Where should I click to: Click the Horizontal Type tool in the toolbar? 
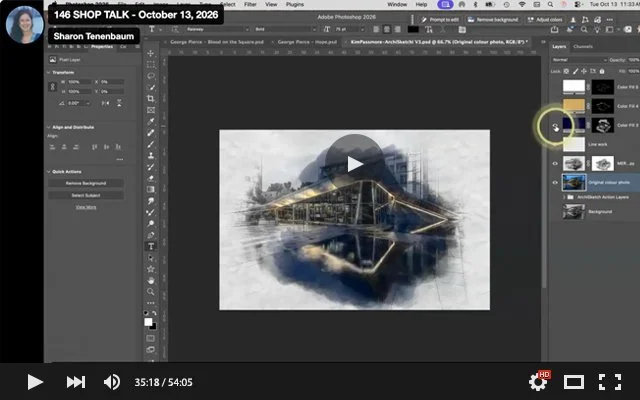click(151, 247)
